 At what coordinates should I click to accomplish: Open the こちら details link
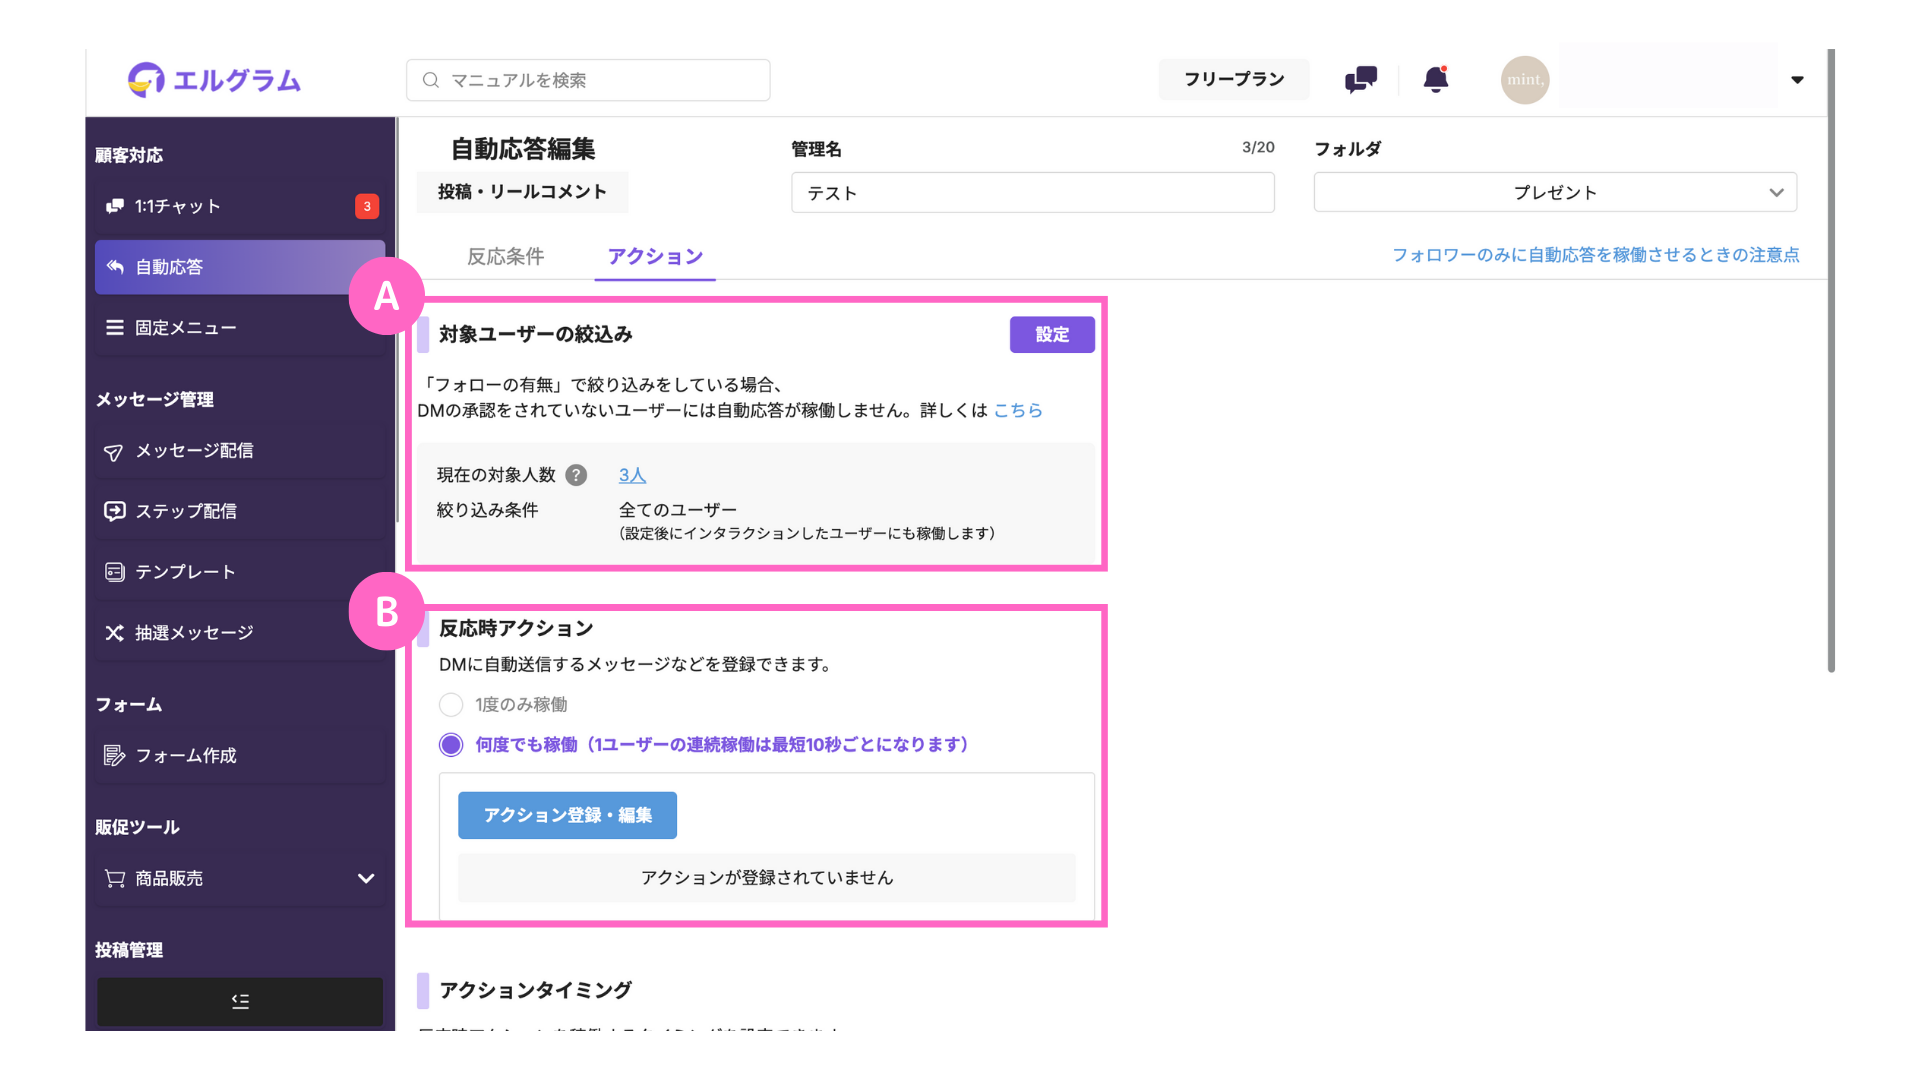coord(1018,410)
